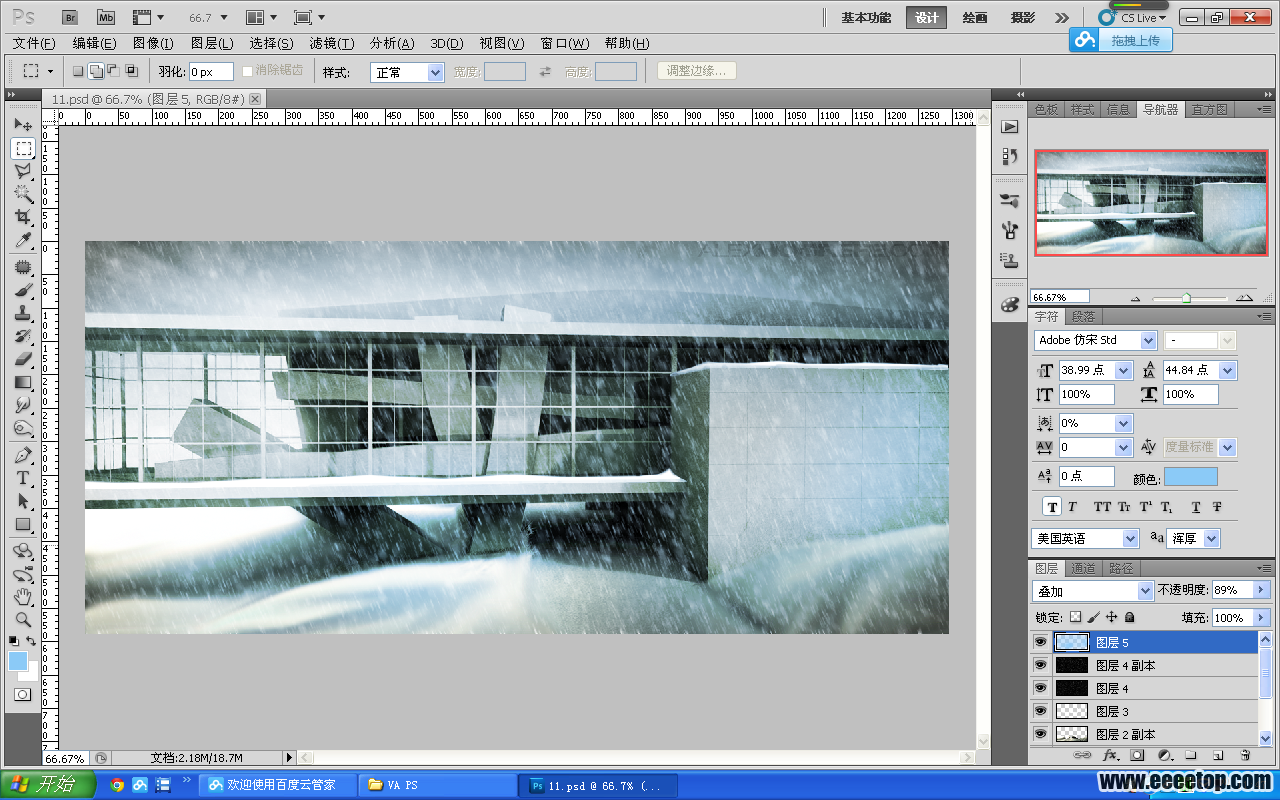Open the language dropdown 美国英语
The height and width of the screenshot is (800, 1280).
click(x=1085, y=538)
